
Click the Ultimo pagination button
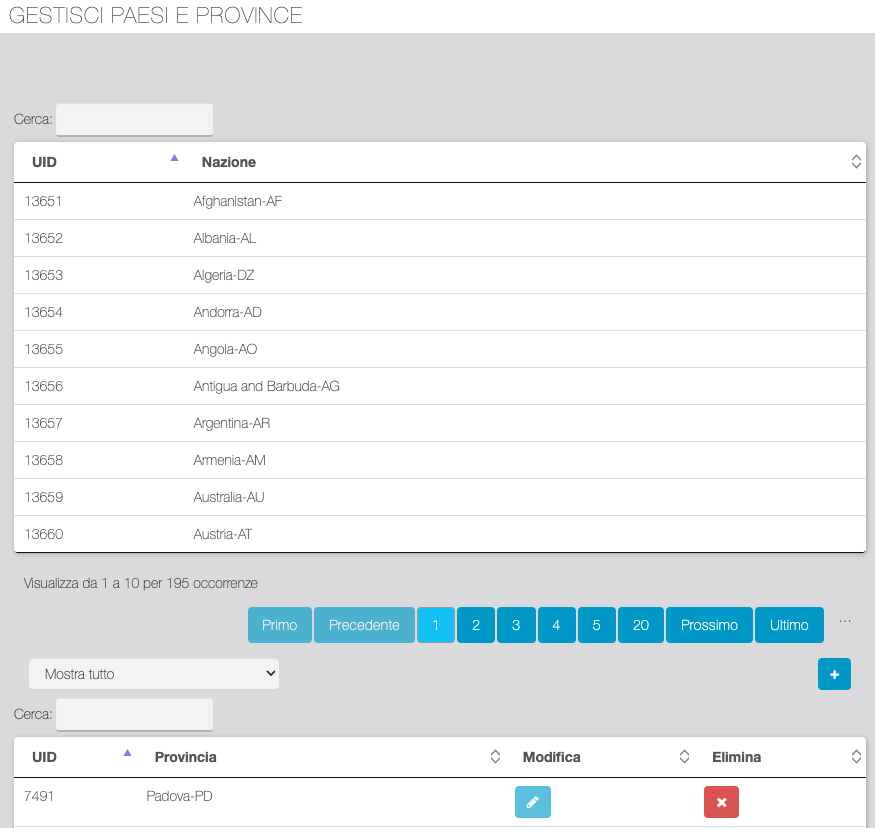click(789, 625)
